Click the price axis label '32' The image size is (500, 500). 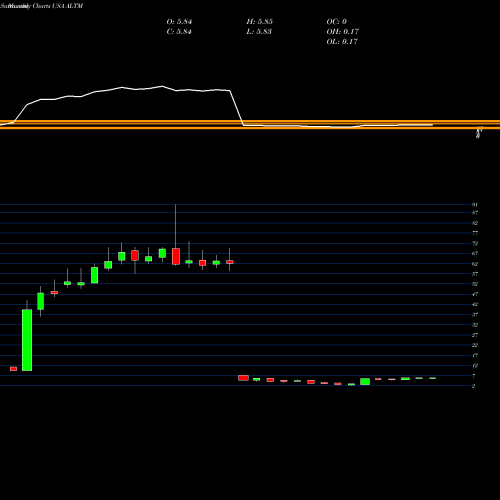click(475, 325)
